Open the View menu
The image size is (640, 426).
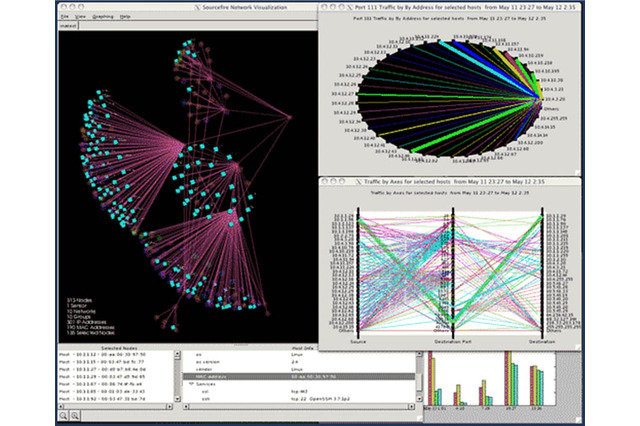point(79,17)
